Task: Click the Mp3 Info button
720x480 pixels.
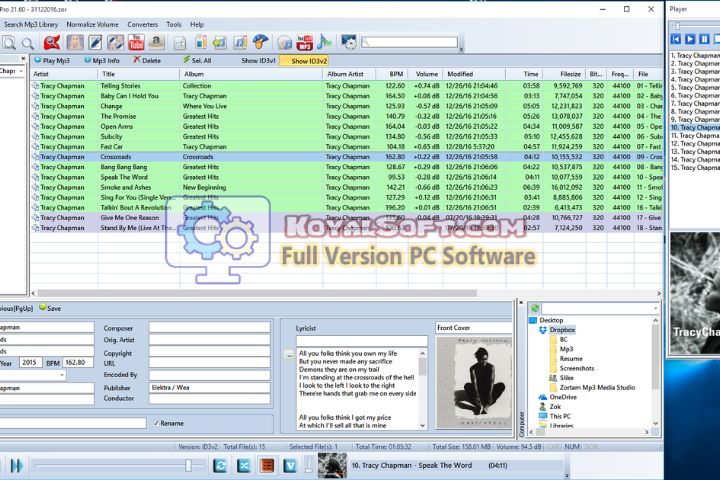Action: coord(101,60)
